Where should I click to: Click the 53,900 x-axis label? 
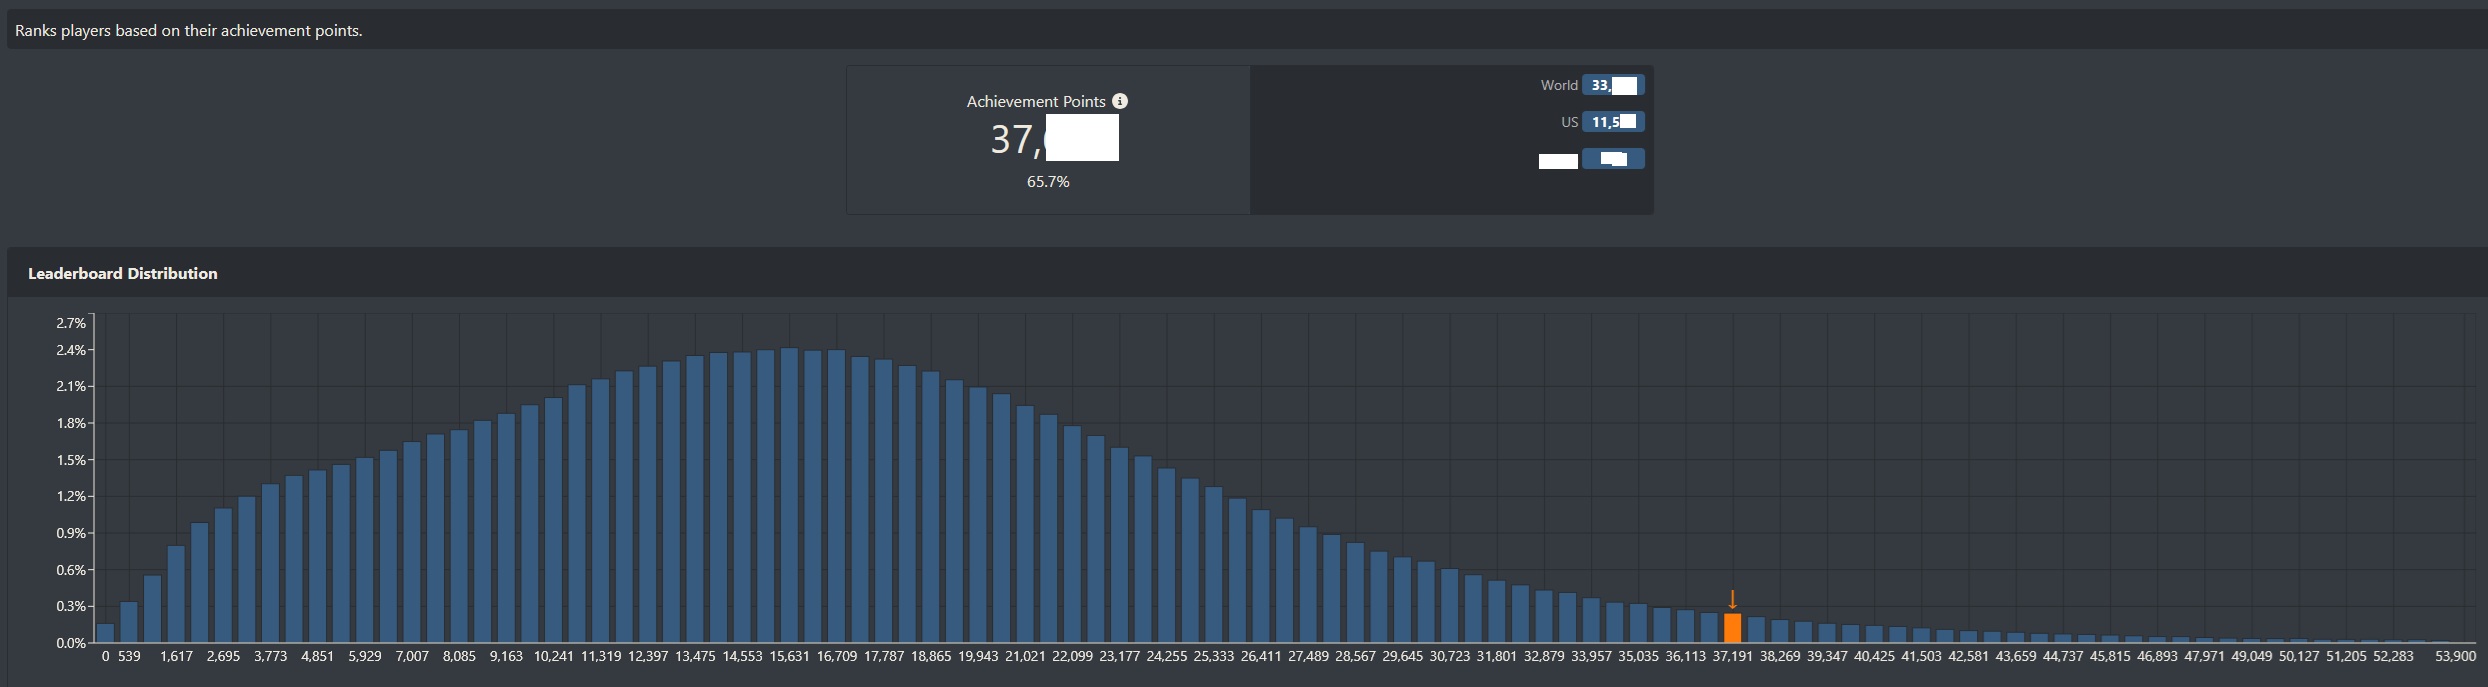(x=2456, y=656)
